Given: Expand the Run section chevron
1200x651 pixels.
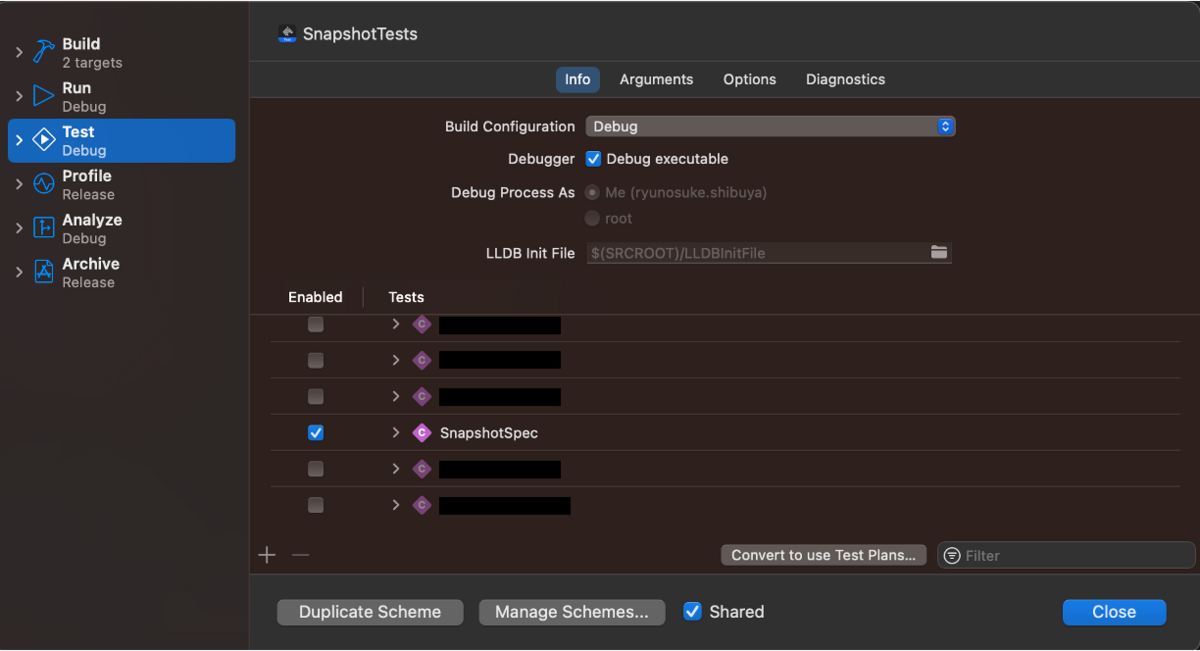Looking at the screenshot, I should pyautogui.click(x=19, y=96).
